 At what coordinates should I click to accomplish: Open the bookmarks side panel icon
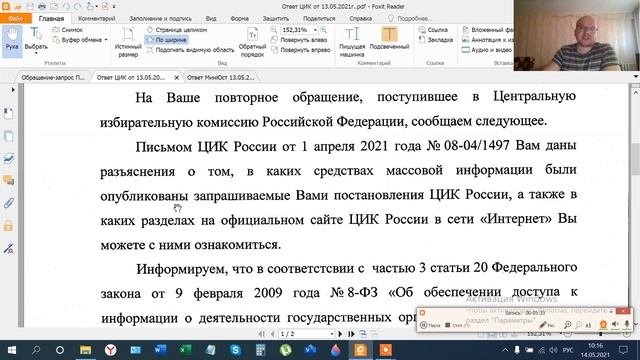[8, 113]
